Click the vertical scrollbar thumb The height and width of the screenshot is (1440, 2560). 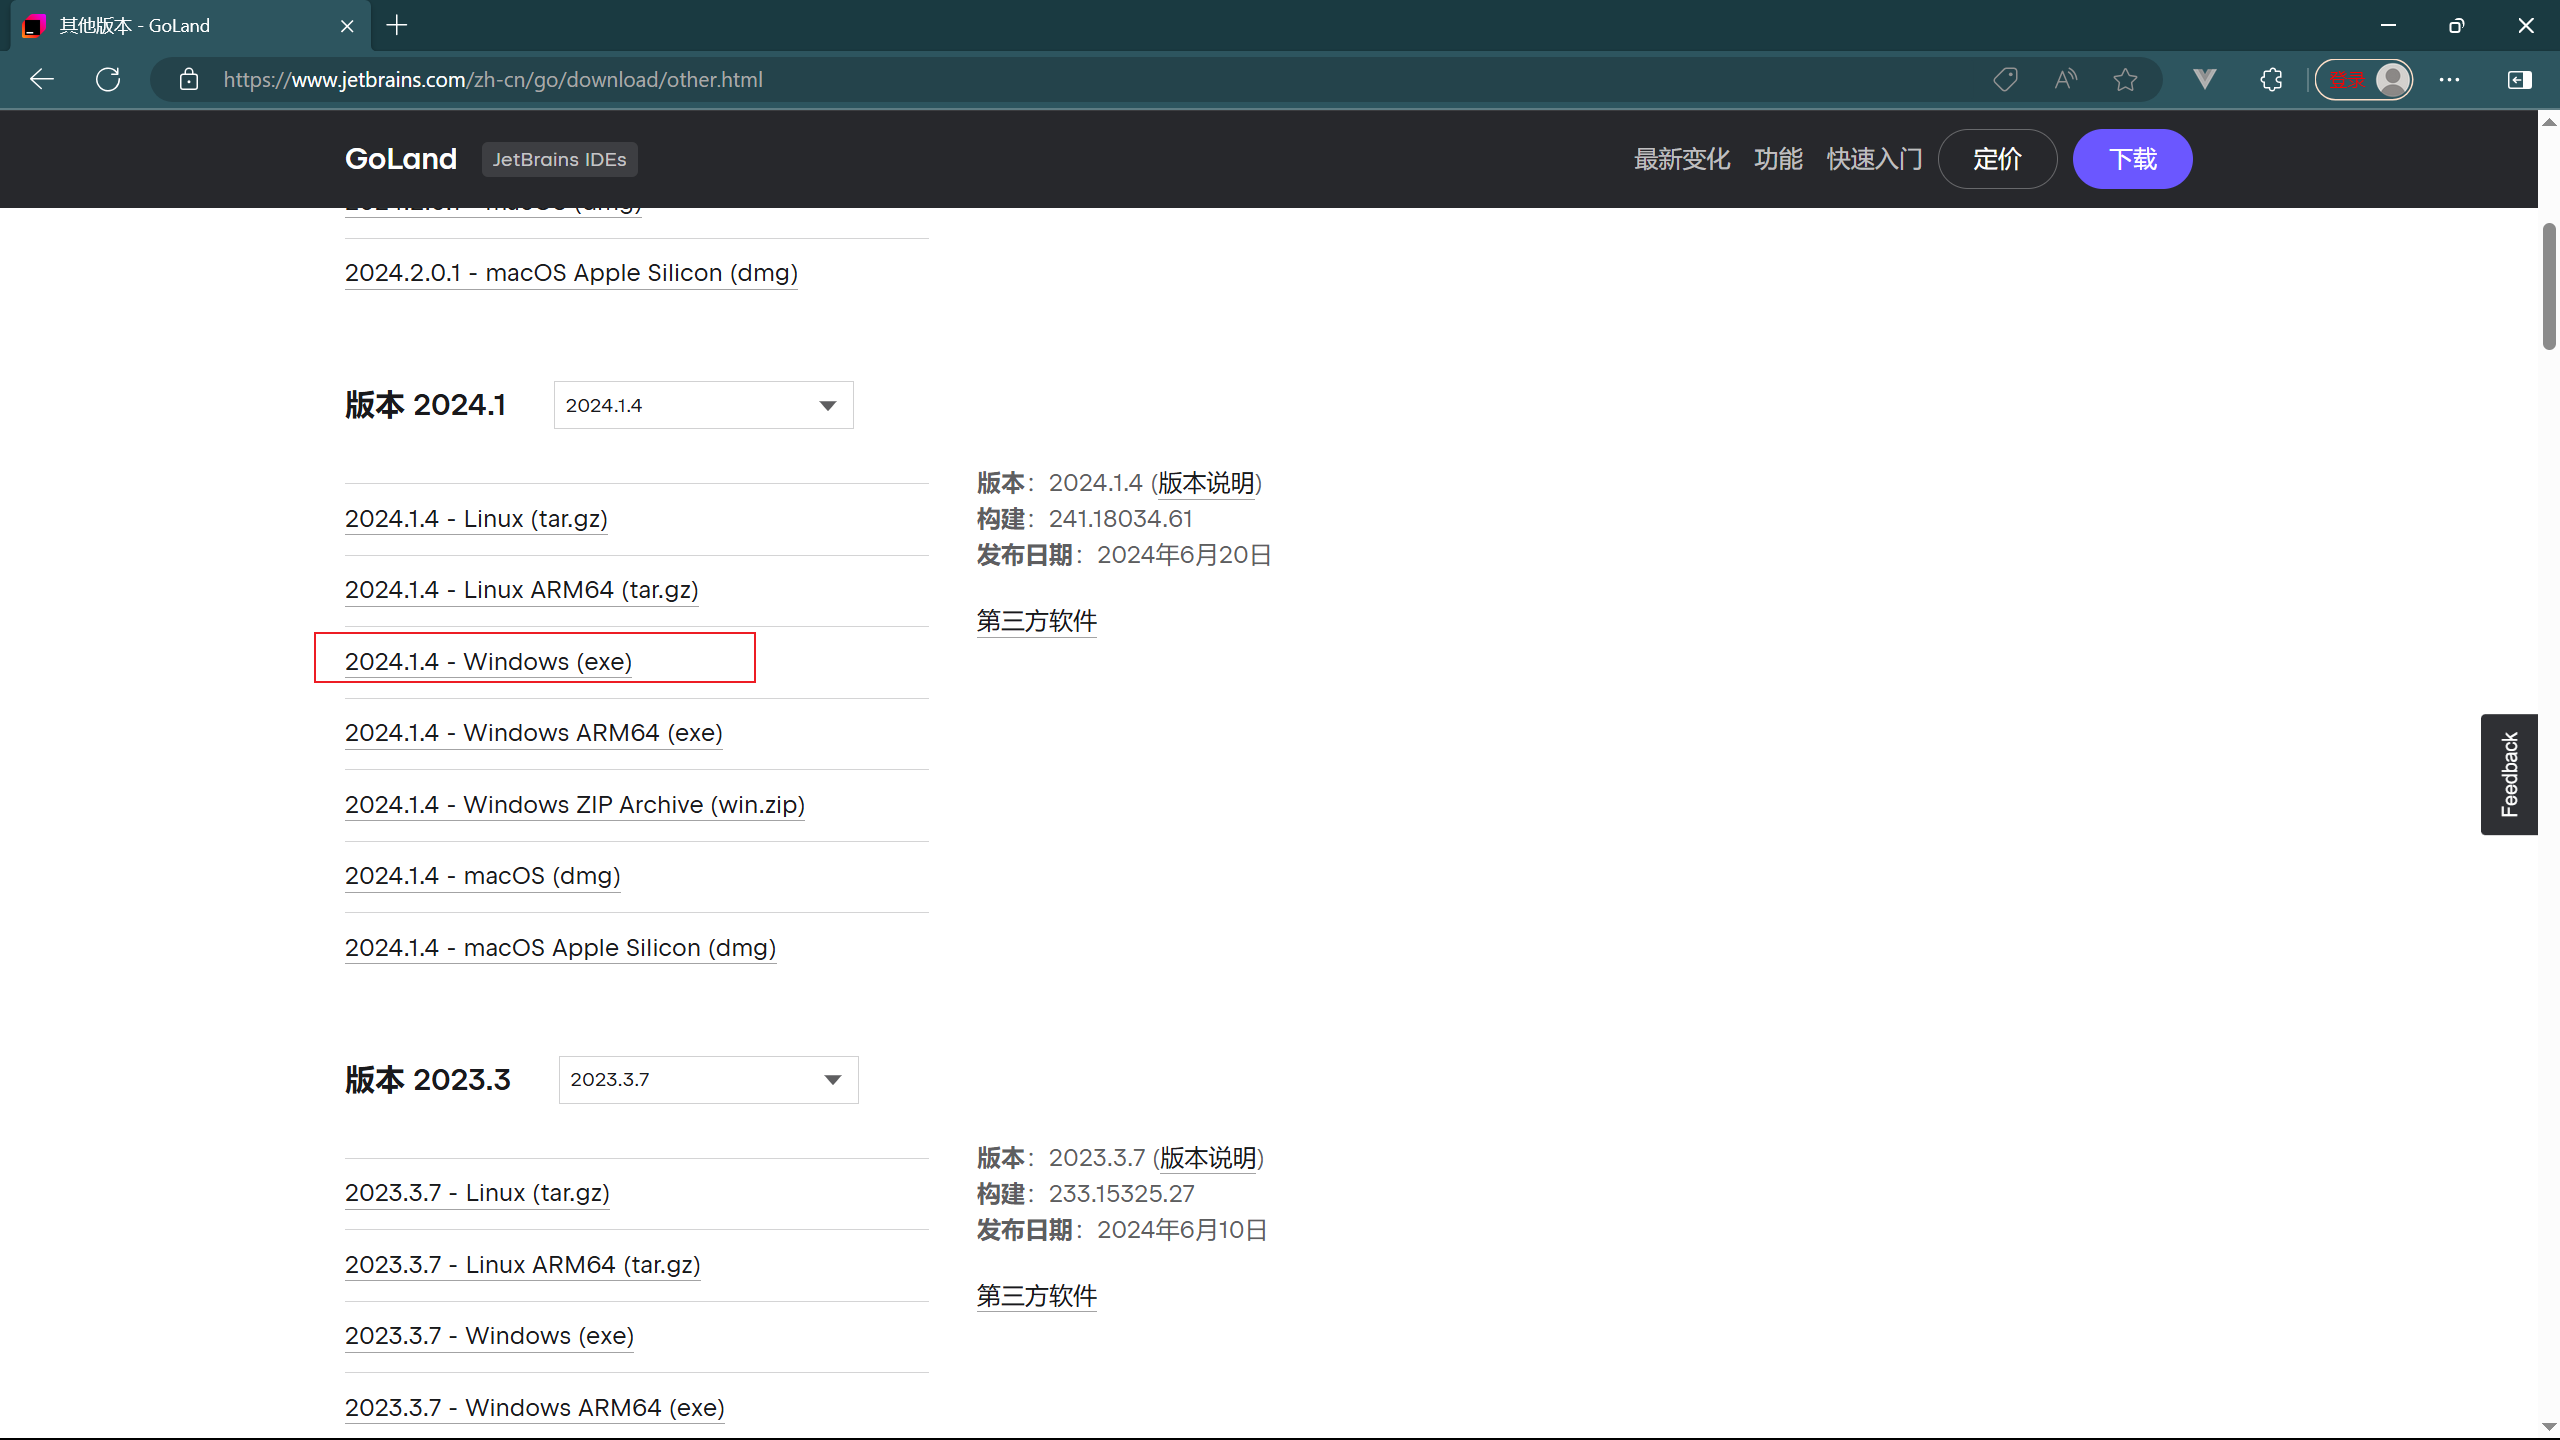[x=2549, y=287]
